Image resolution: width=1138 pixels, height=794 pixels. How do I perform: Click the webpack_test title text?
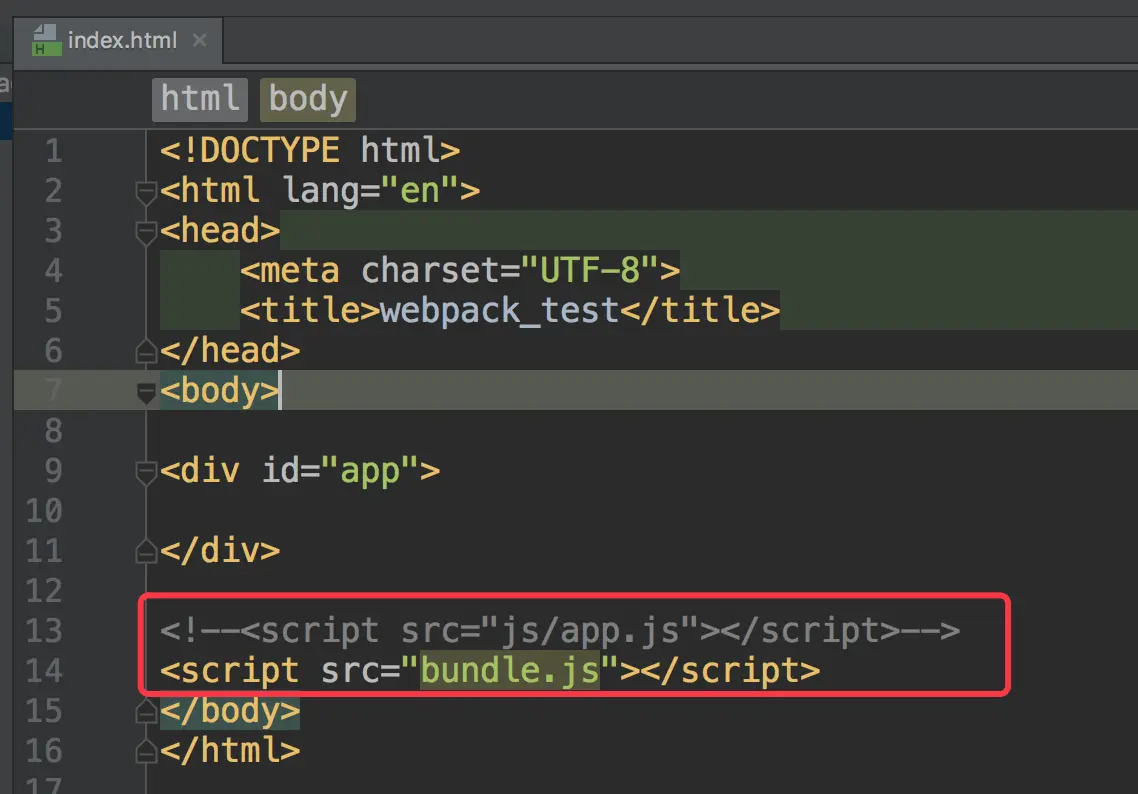(499, 311)
